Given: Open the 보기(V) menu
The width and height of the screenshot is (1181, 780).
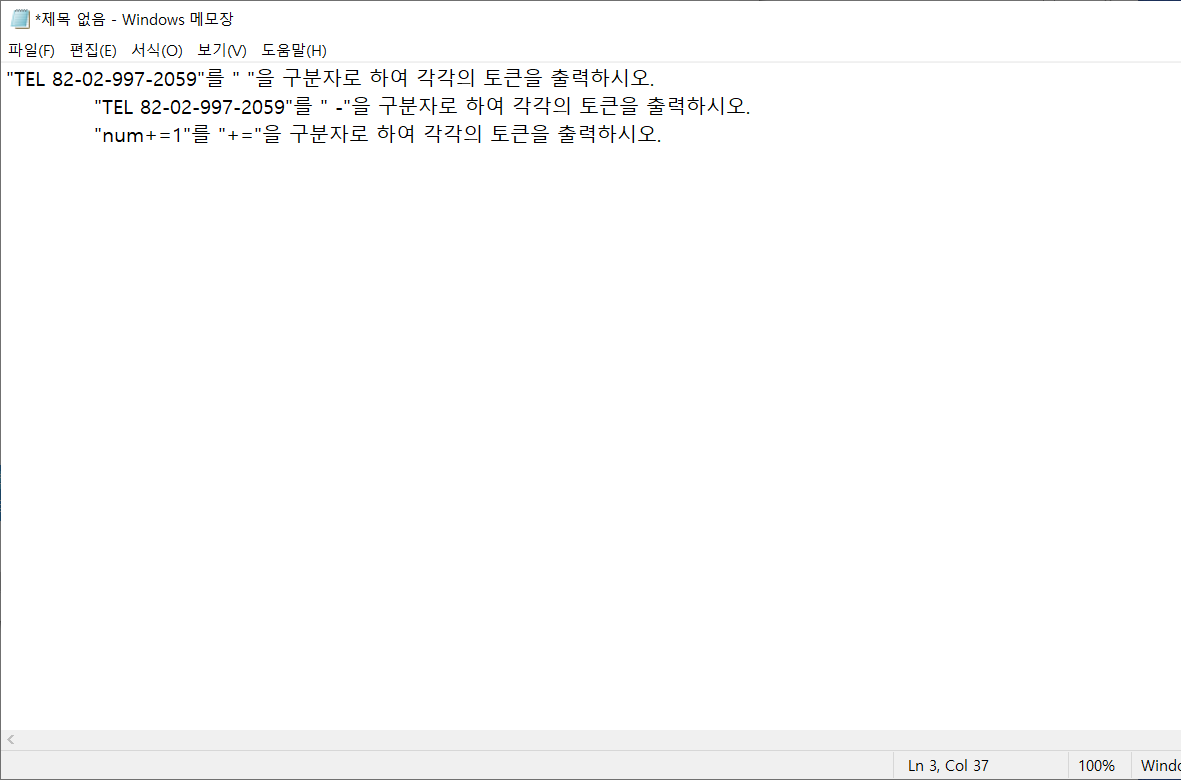Looking at the screenshot, I should click(x=221, y=50).
